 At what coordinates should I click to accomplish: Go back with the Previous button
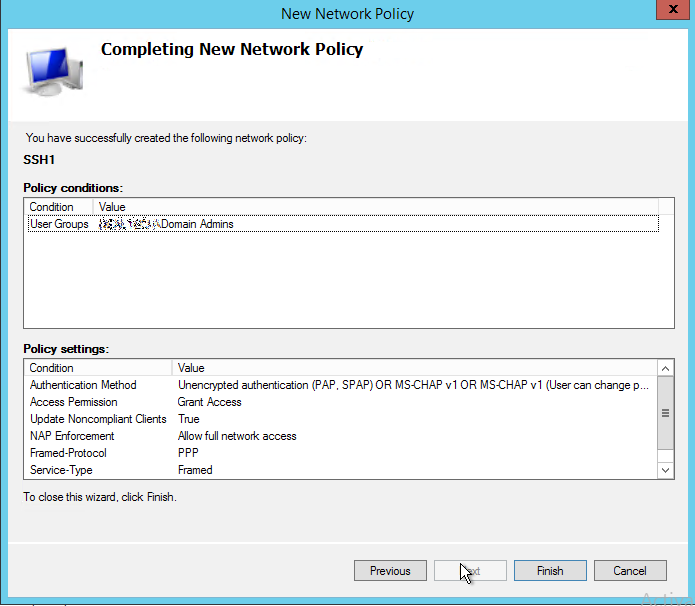390,571
